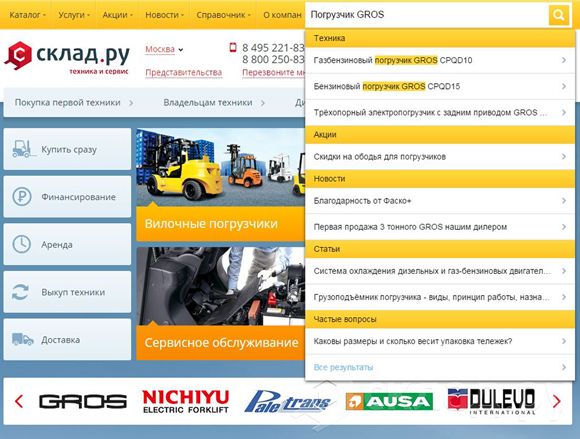580x439 pixels.
Task: Click the engine repair photo thumbnail
Action: tap(220, 286)
